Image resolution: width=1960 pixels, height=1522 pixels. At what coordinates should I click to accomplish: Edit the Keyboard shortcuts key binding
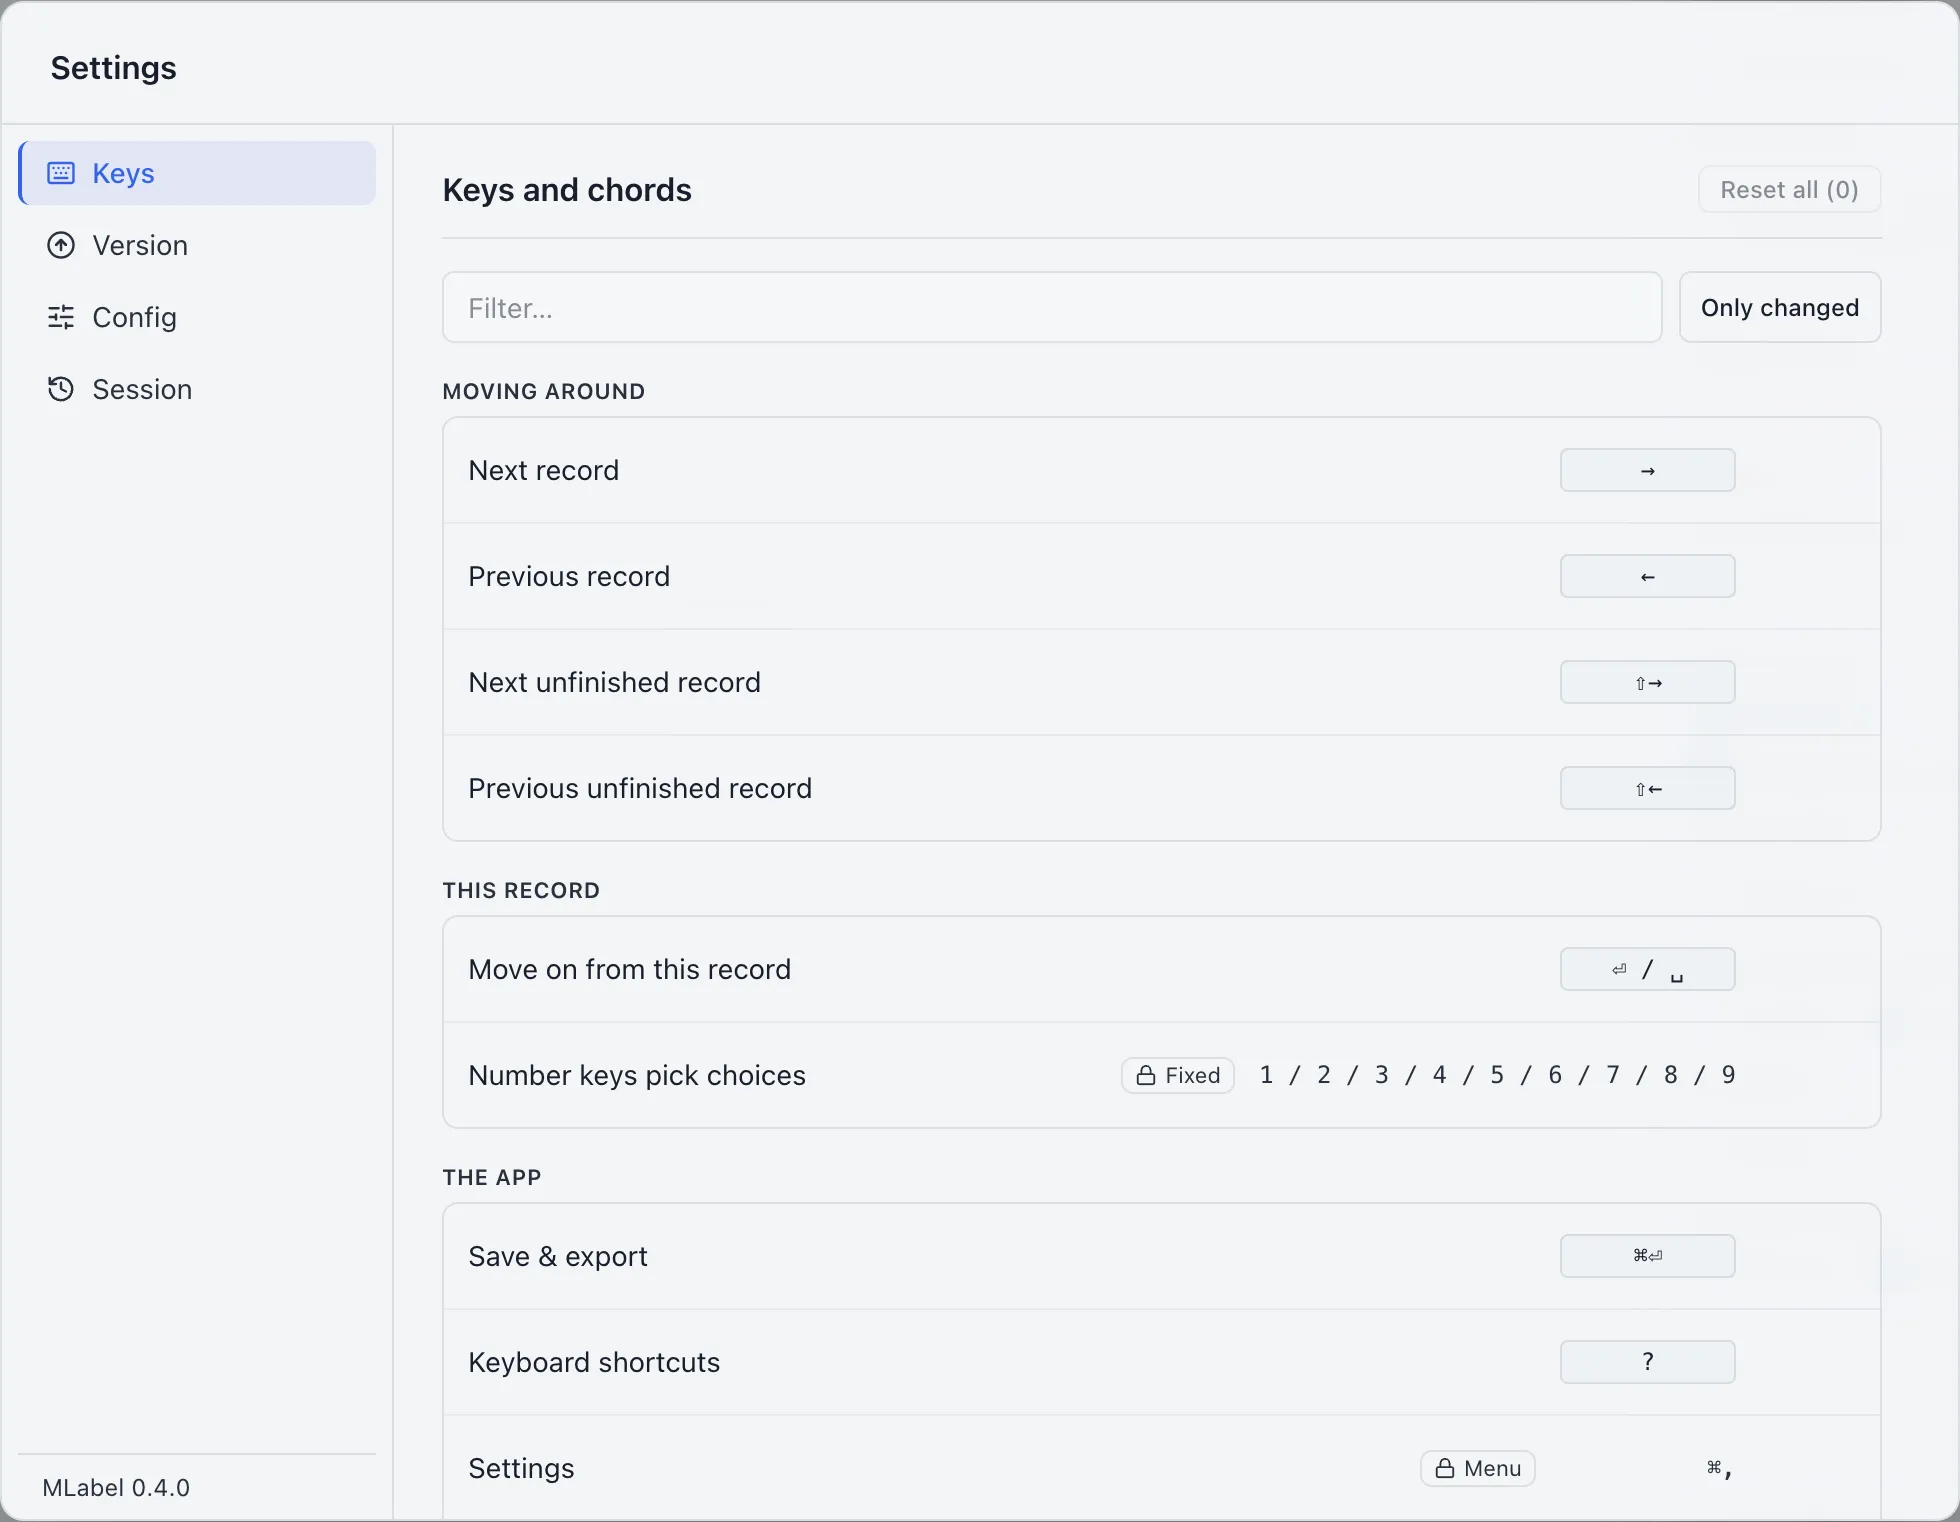pyautogui.click(x=1647, y=1362)
